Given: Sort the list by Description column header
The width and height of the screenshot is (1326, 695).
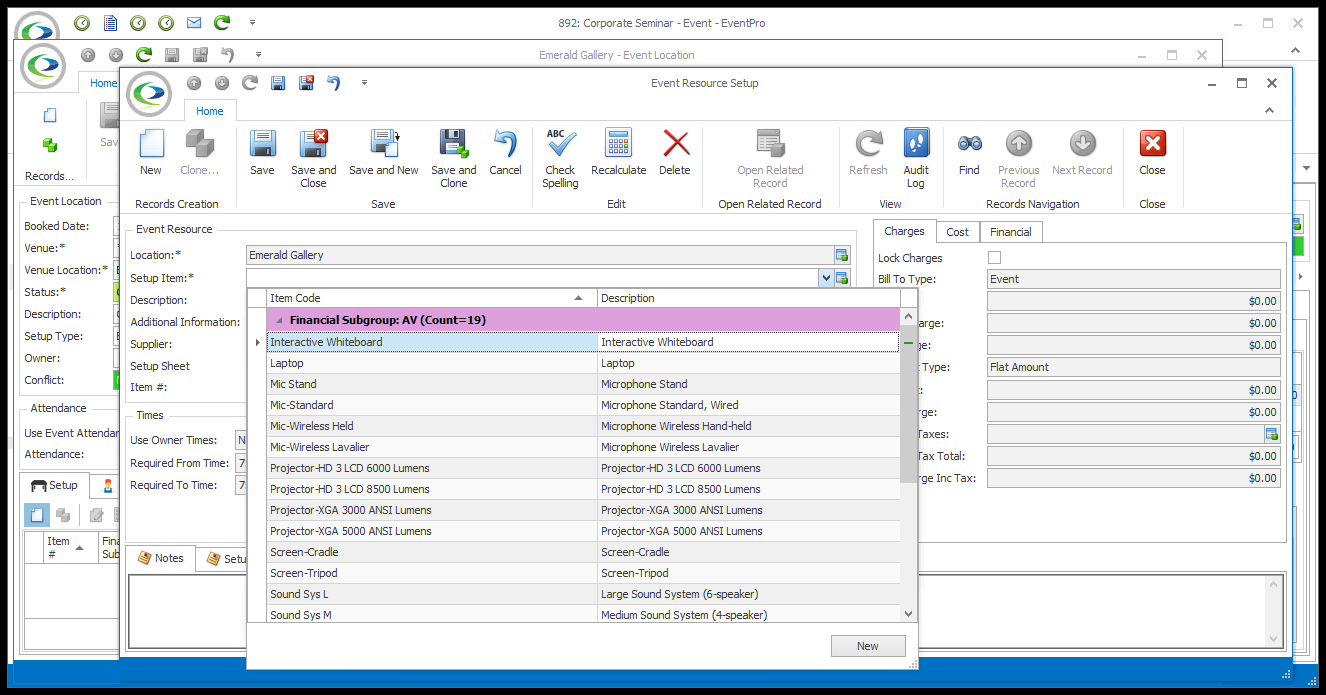Looking at the screenshot, I should pos(748,298).
